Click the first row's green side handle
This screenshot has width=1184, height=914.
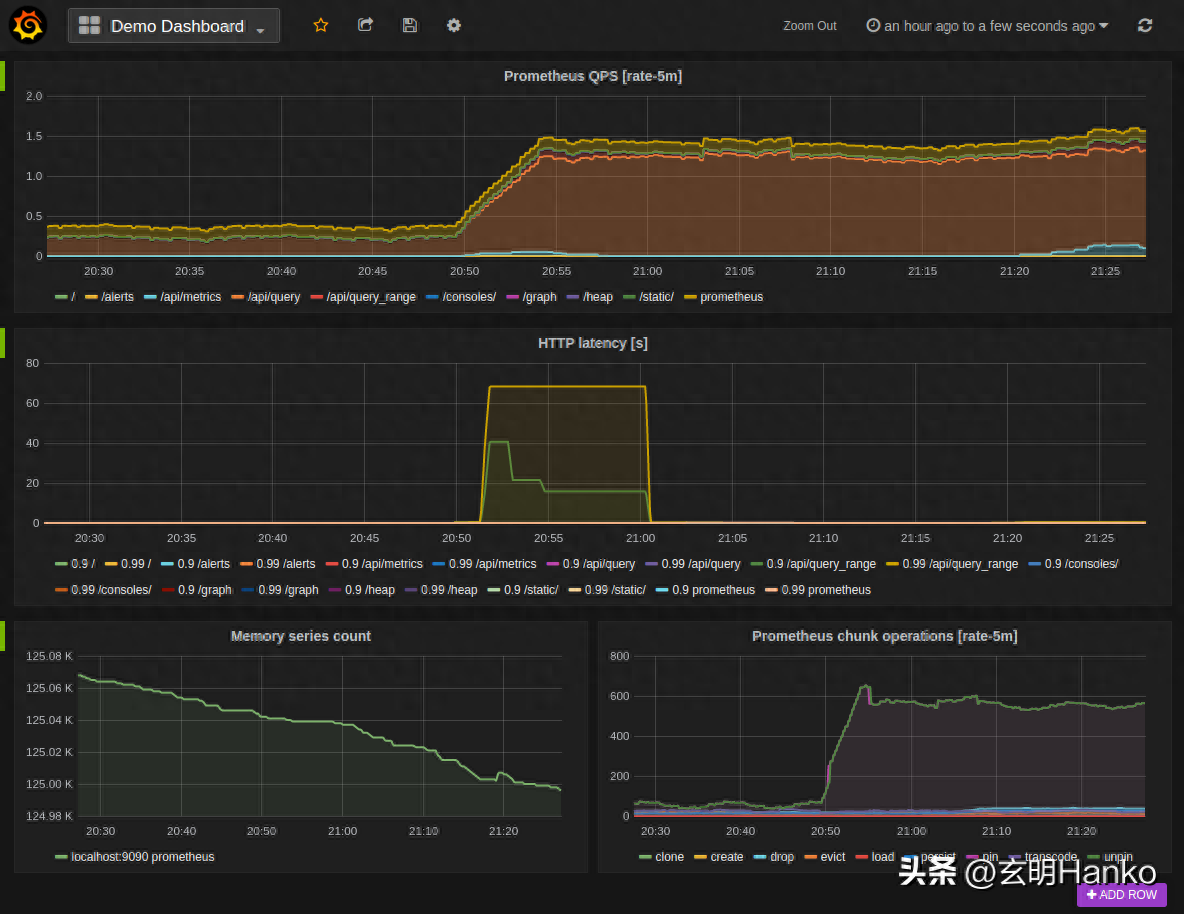(x=3, y=76)
